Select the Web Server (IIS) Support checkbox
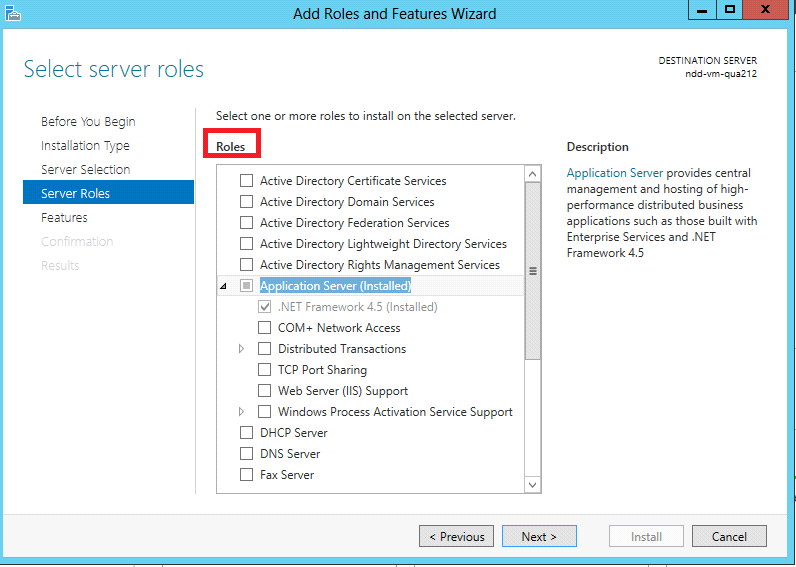 click(264, 391)
